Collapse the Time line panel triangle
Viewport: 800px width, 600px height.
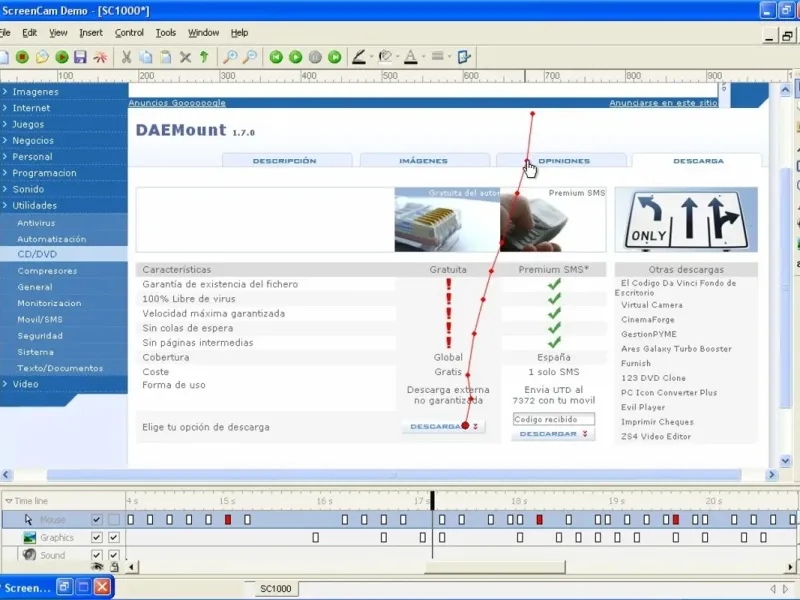pos(8,501)
